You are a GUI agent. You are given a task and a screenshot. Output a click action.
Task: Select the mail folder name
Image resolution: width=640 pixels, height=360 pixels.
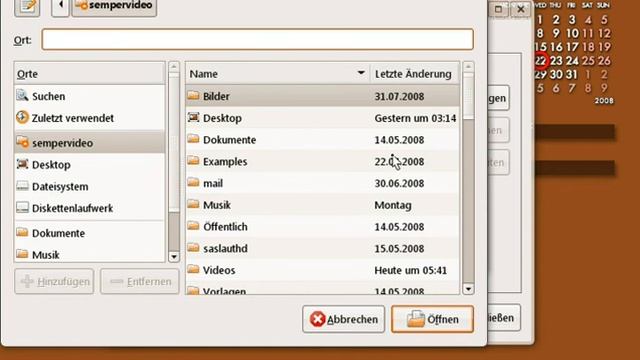click(213, 183)
